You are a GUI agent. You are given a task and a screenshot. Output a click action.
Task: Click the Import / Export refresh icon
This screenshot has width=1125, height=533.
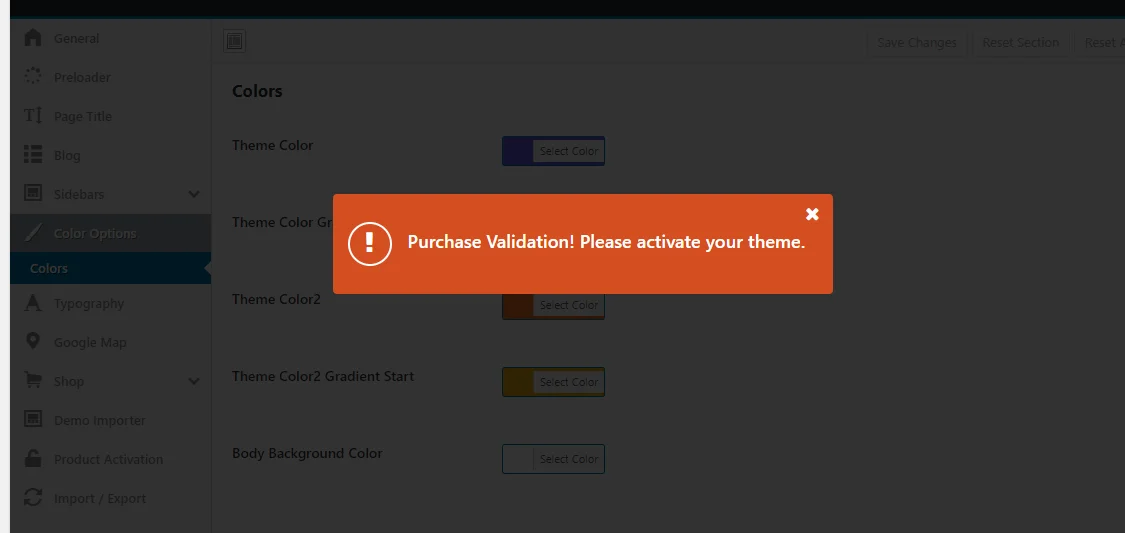(33, 498)
